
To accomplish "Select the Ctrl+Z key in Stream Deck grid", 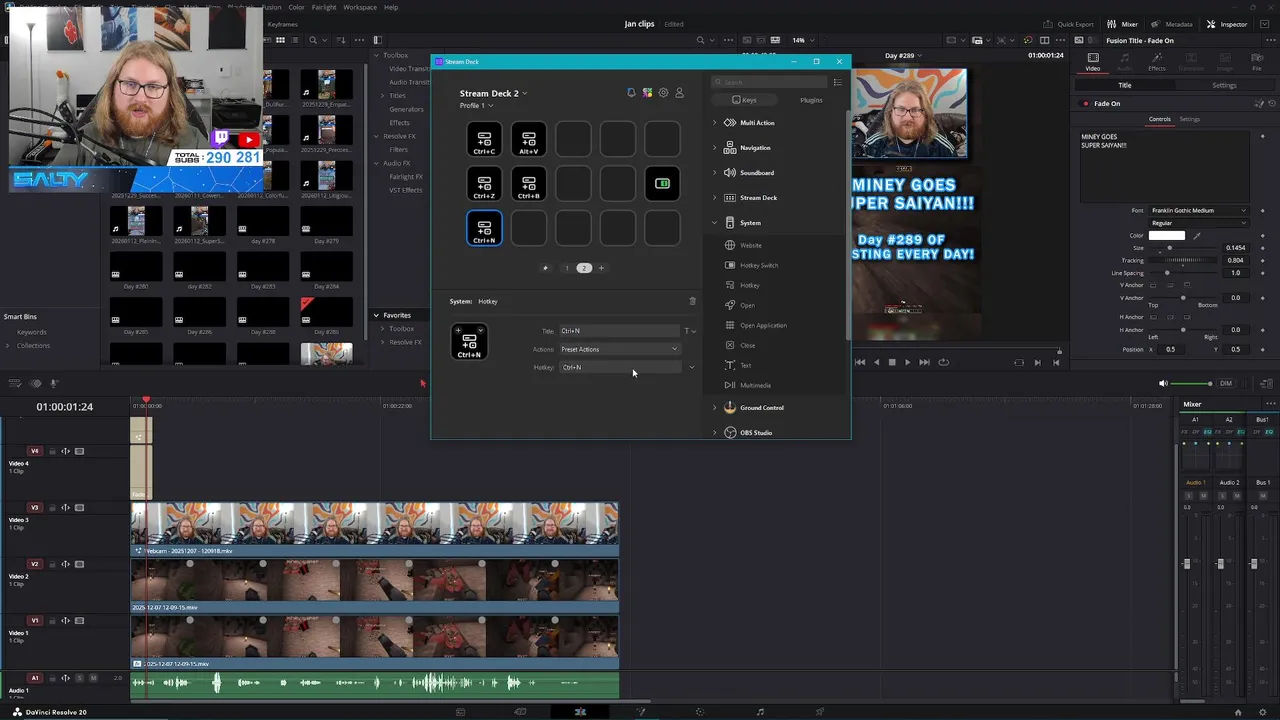I will (x=484, y=185).
